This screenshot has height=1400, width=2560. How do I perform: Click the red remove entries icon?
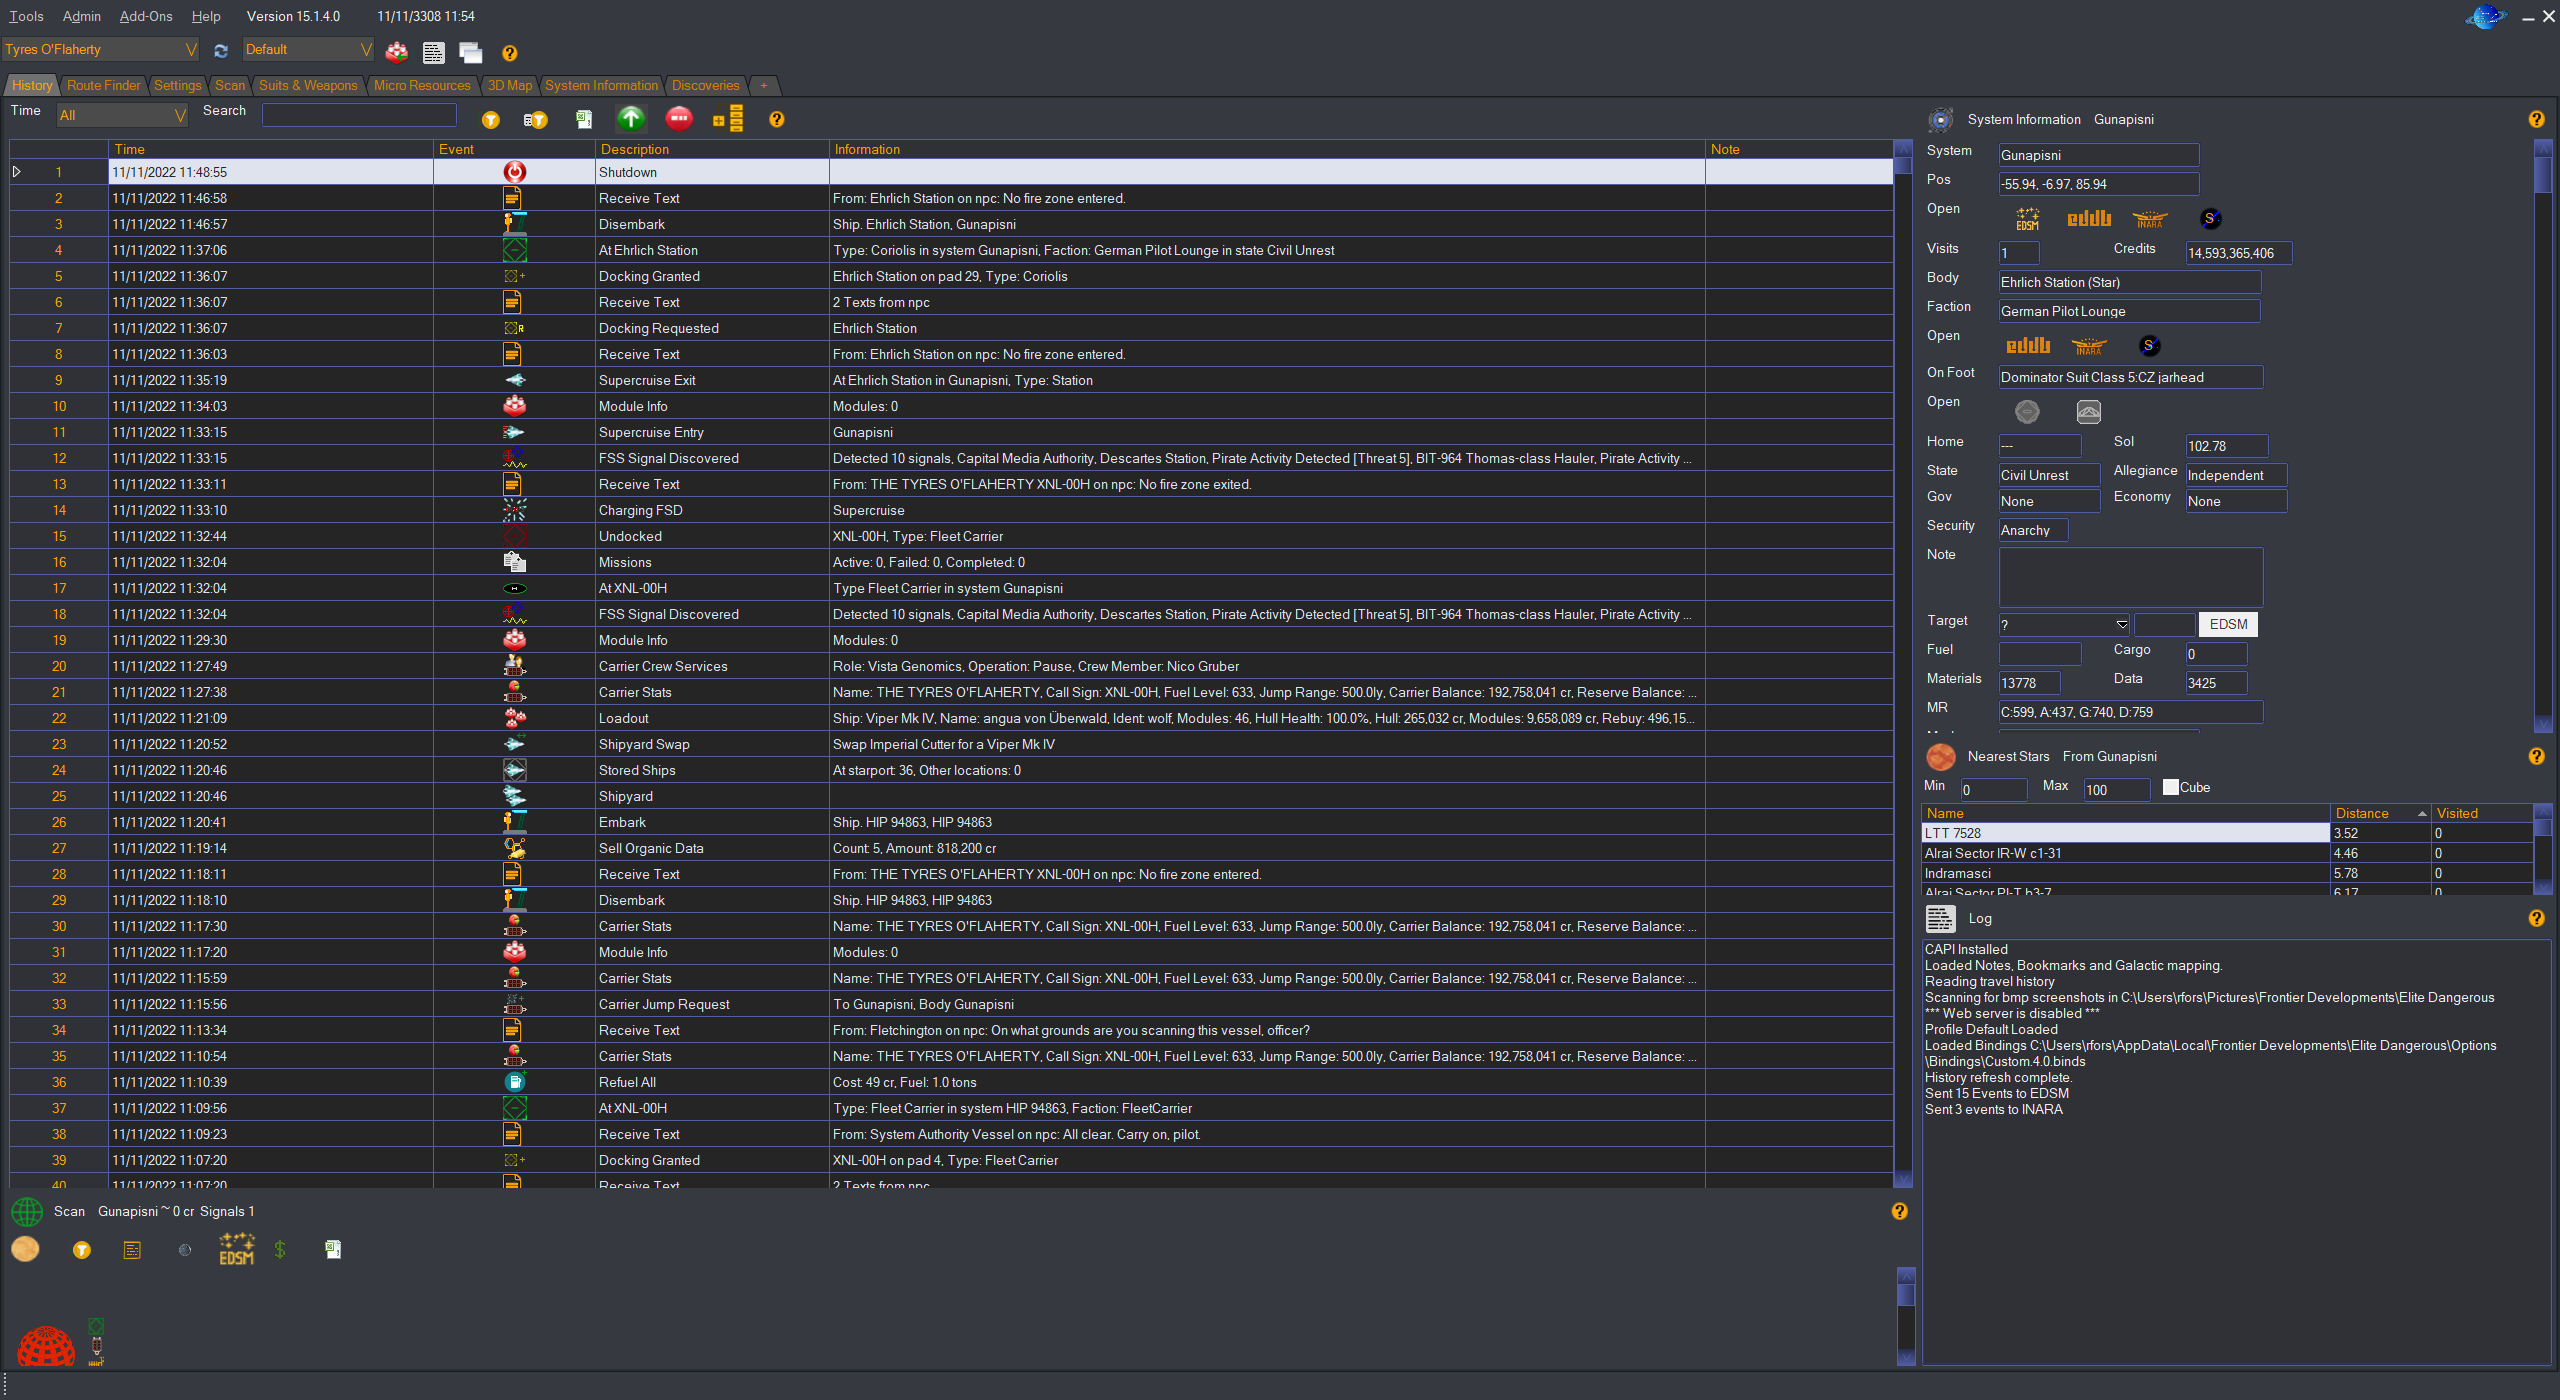pyautogui.click(x=679, y=119)
